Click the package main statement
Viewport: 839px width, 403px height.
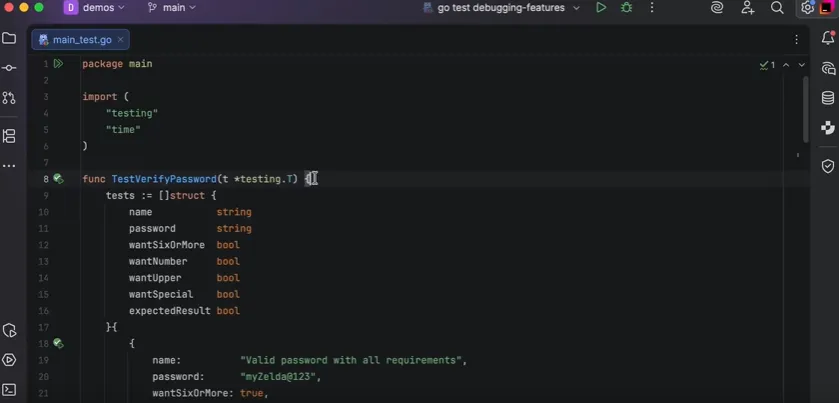[x=117, y=64]
